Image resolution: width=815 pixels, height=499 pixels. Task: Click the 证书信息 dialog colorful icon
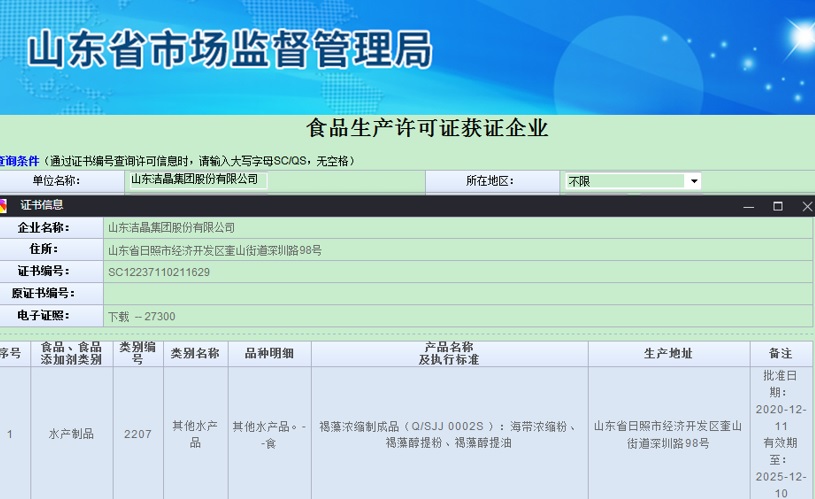click(3, 206)
